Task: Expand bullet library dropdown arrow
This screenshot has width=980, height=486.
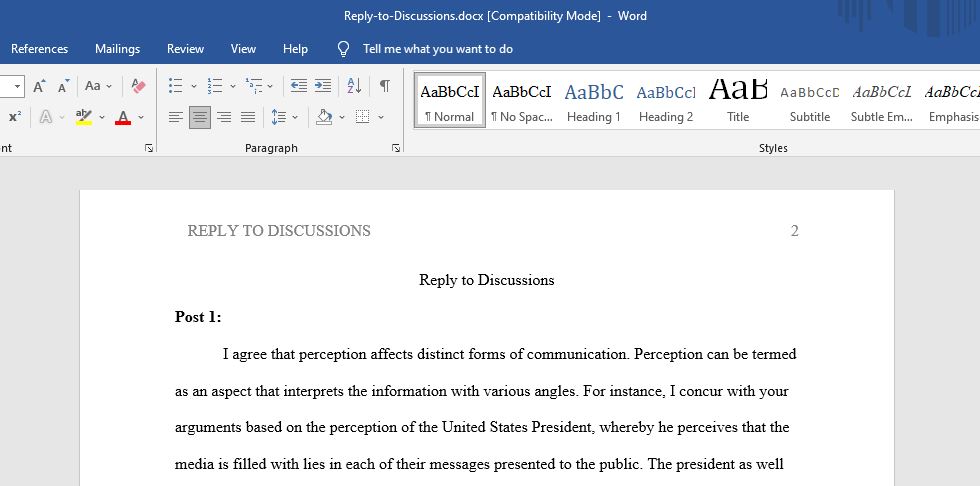Action: (x=194, y=86)
